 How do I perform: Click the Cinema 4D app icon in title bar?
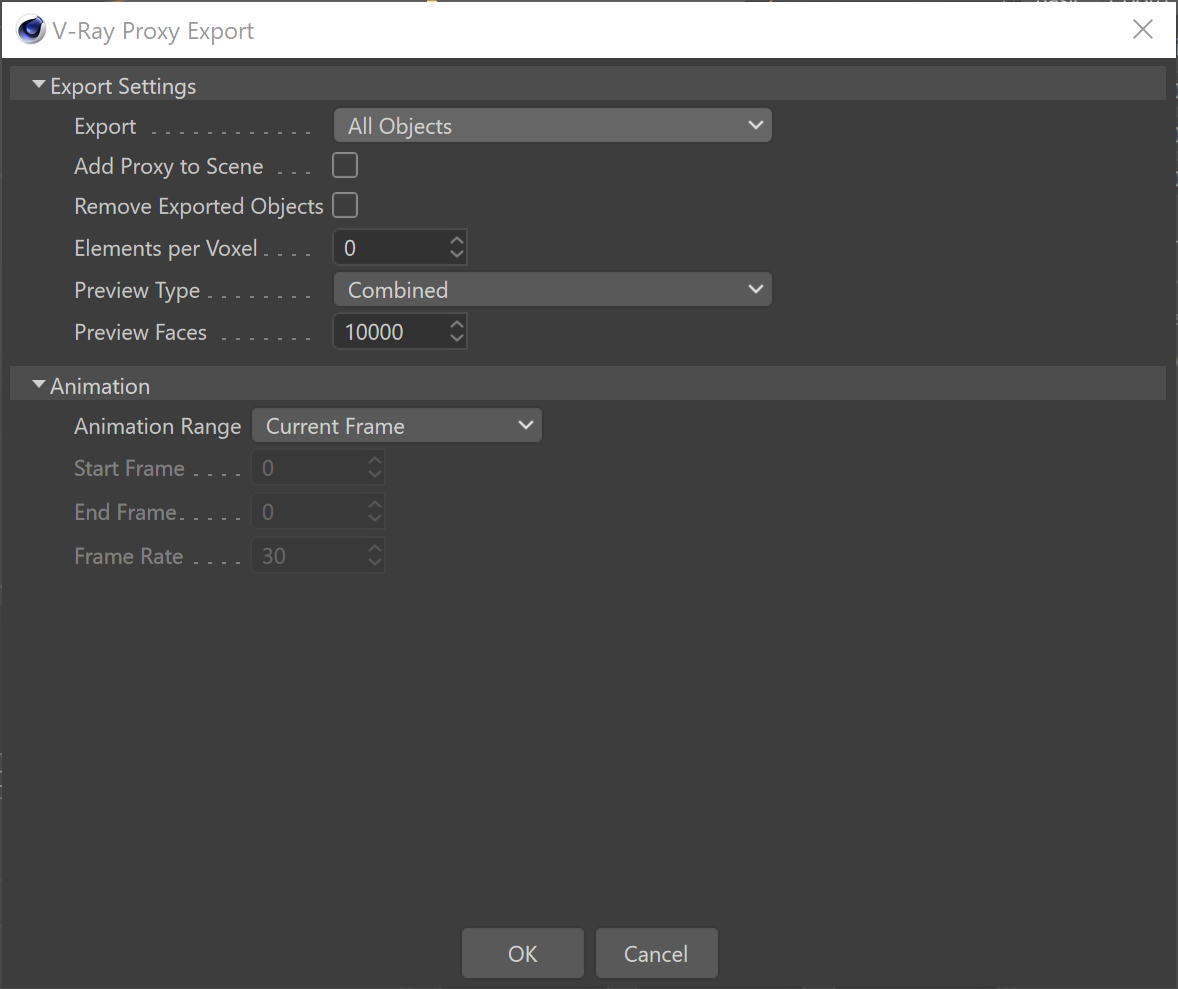pos(31,30)
